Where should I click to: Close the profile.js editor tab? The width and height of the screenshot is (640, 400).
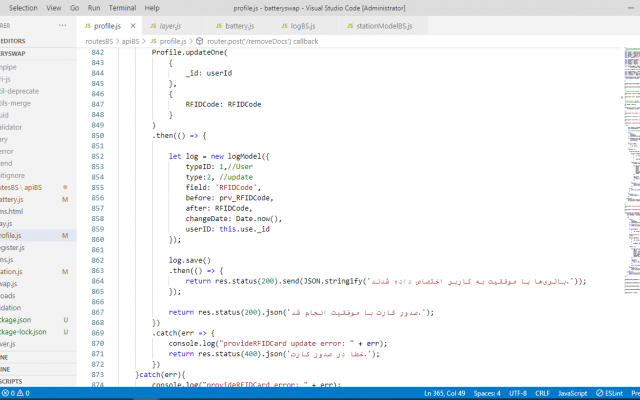point(133,26)
